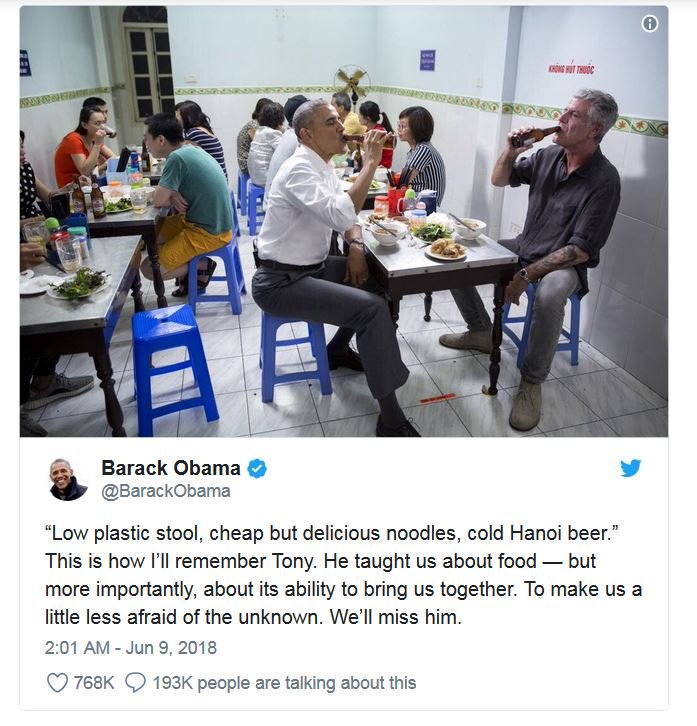The height and width of the screenshot is (726, 697).
Task: Click the wall fan in the photo
Action: pyautogui.click(x=352, y=82)
